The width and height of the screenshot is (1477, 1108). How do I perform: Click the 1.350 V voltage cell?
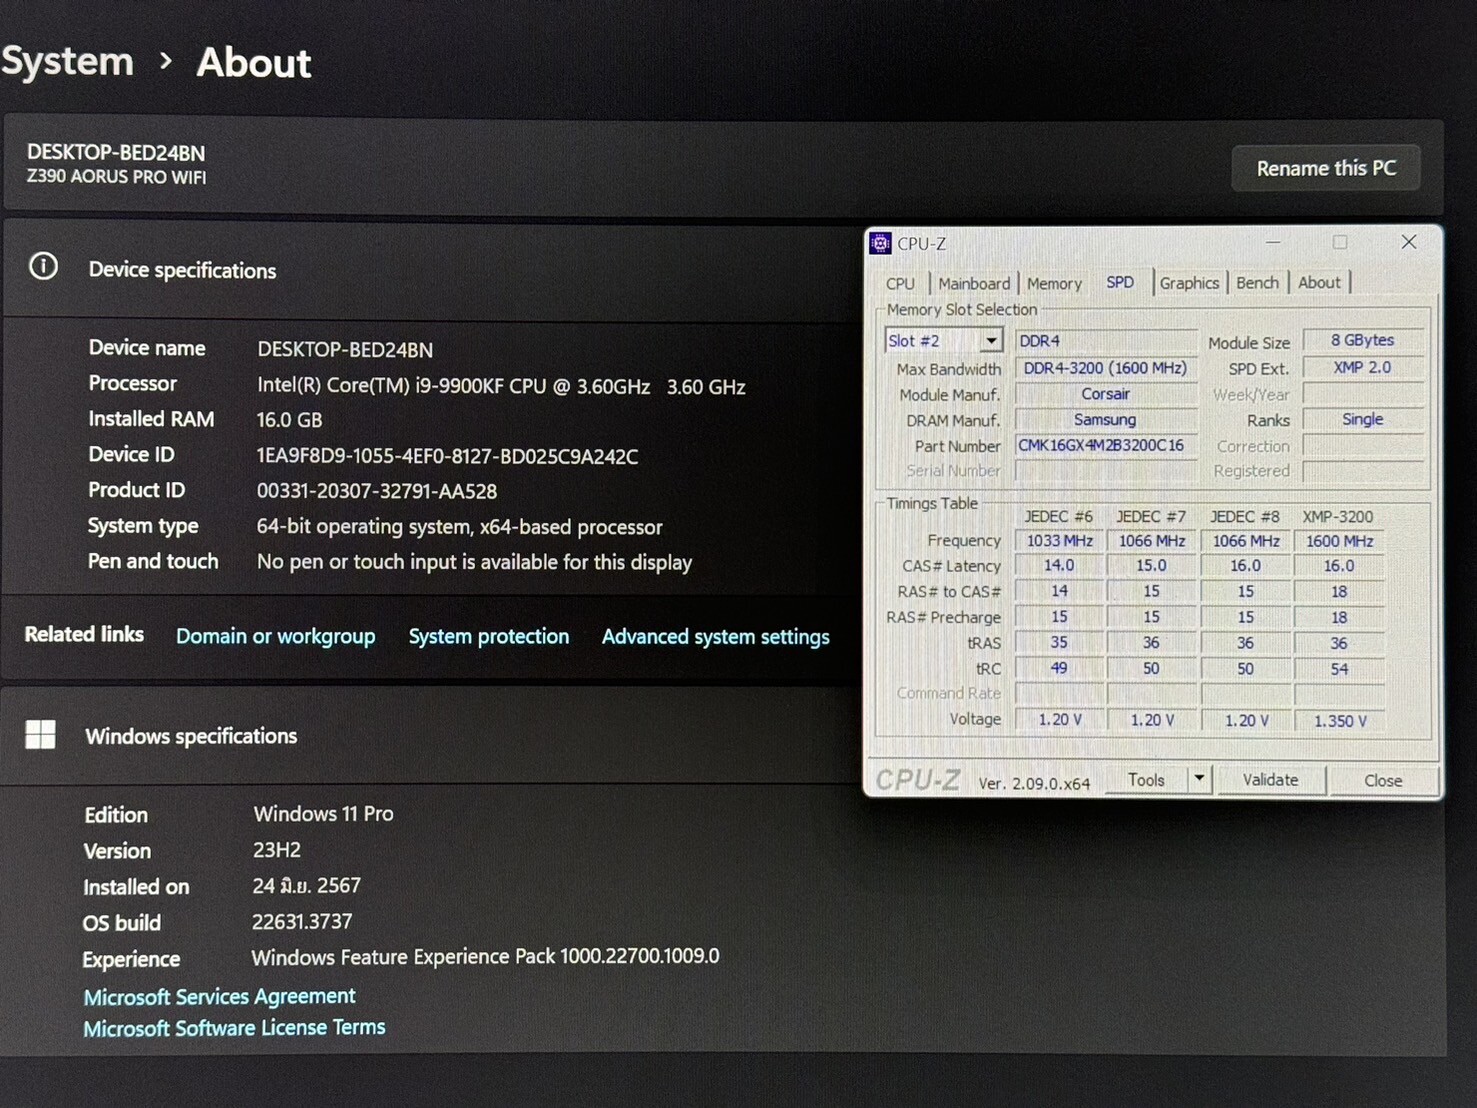1339,720
